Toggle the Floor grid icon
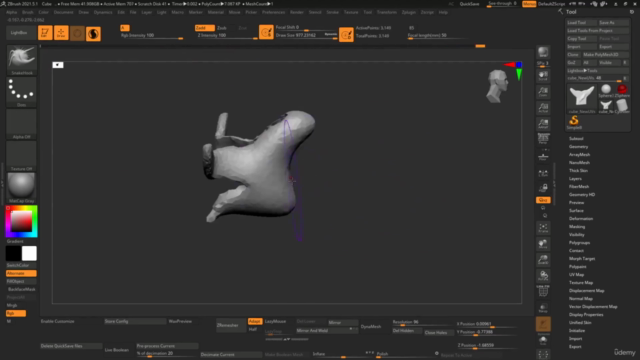 543,156
